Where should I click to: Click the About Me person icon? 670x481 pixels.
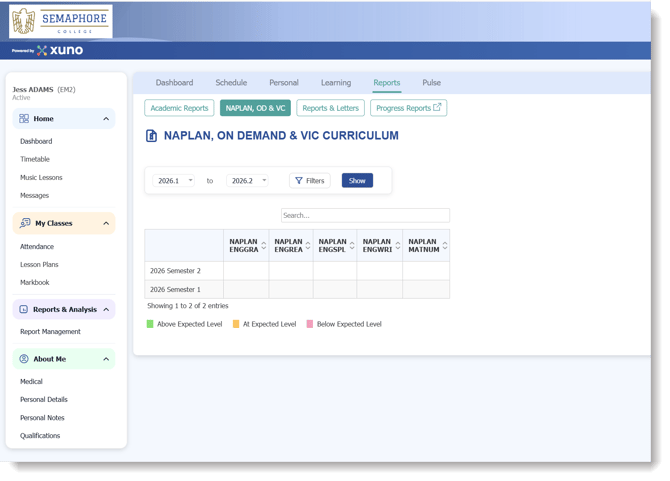click(x=24, y=359)
